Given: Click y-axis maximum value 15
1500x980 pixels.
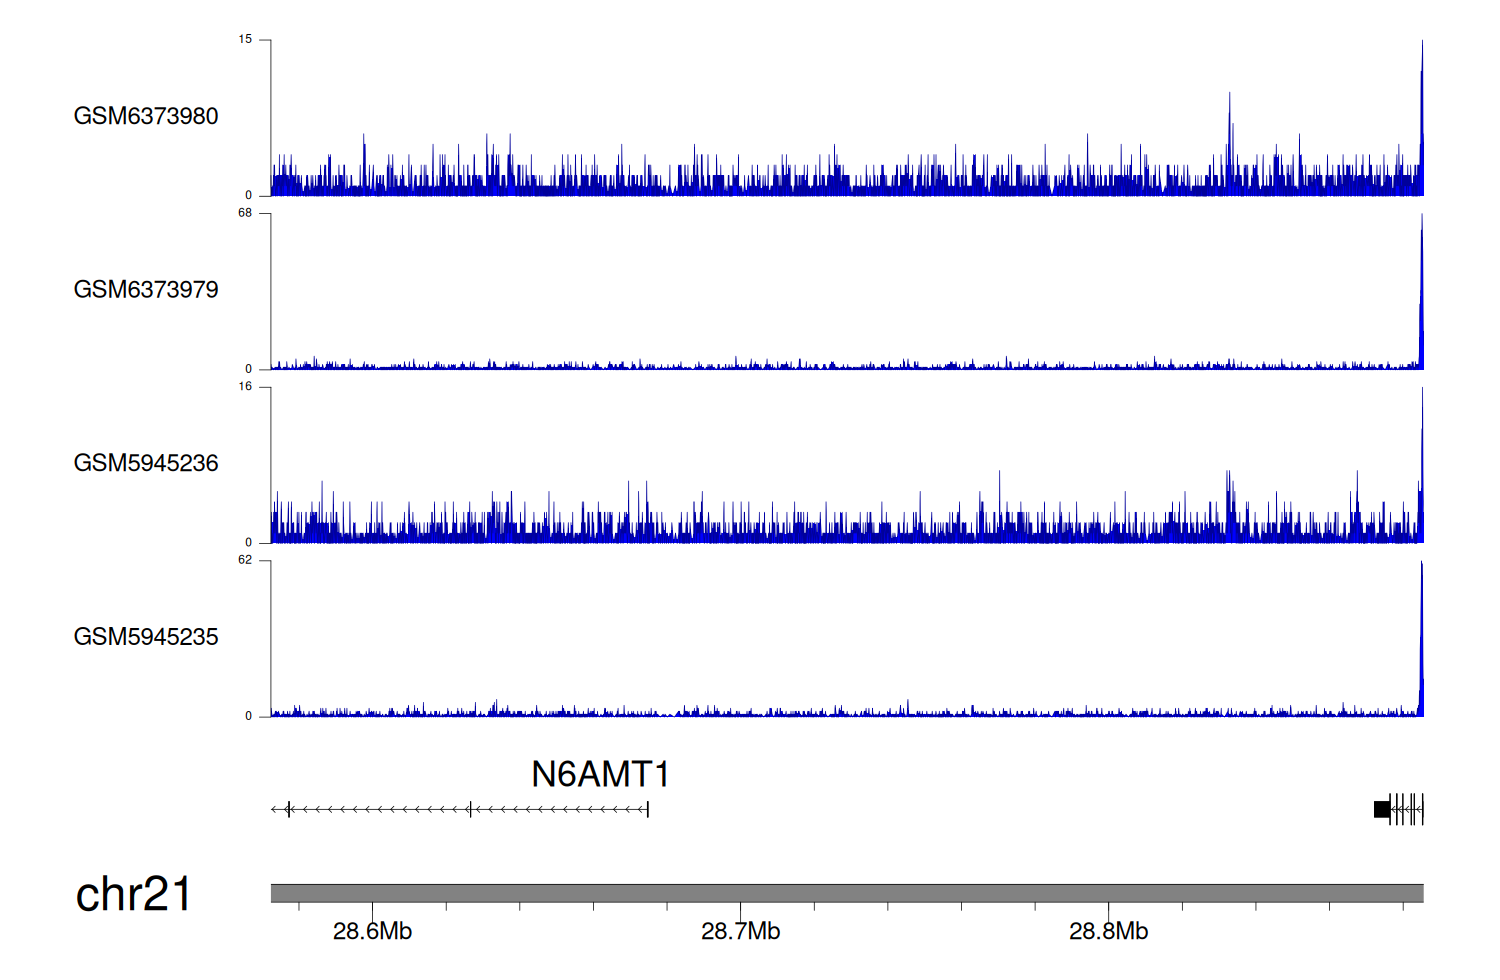Looking at the screenshot, I should tap(245, 40).
